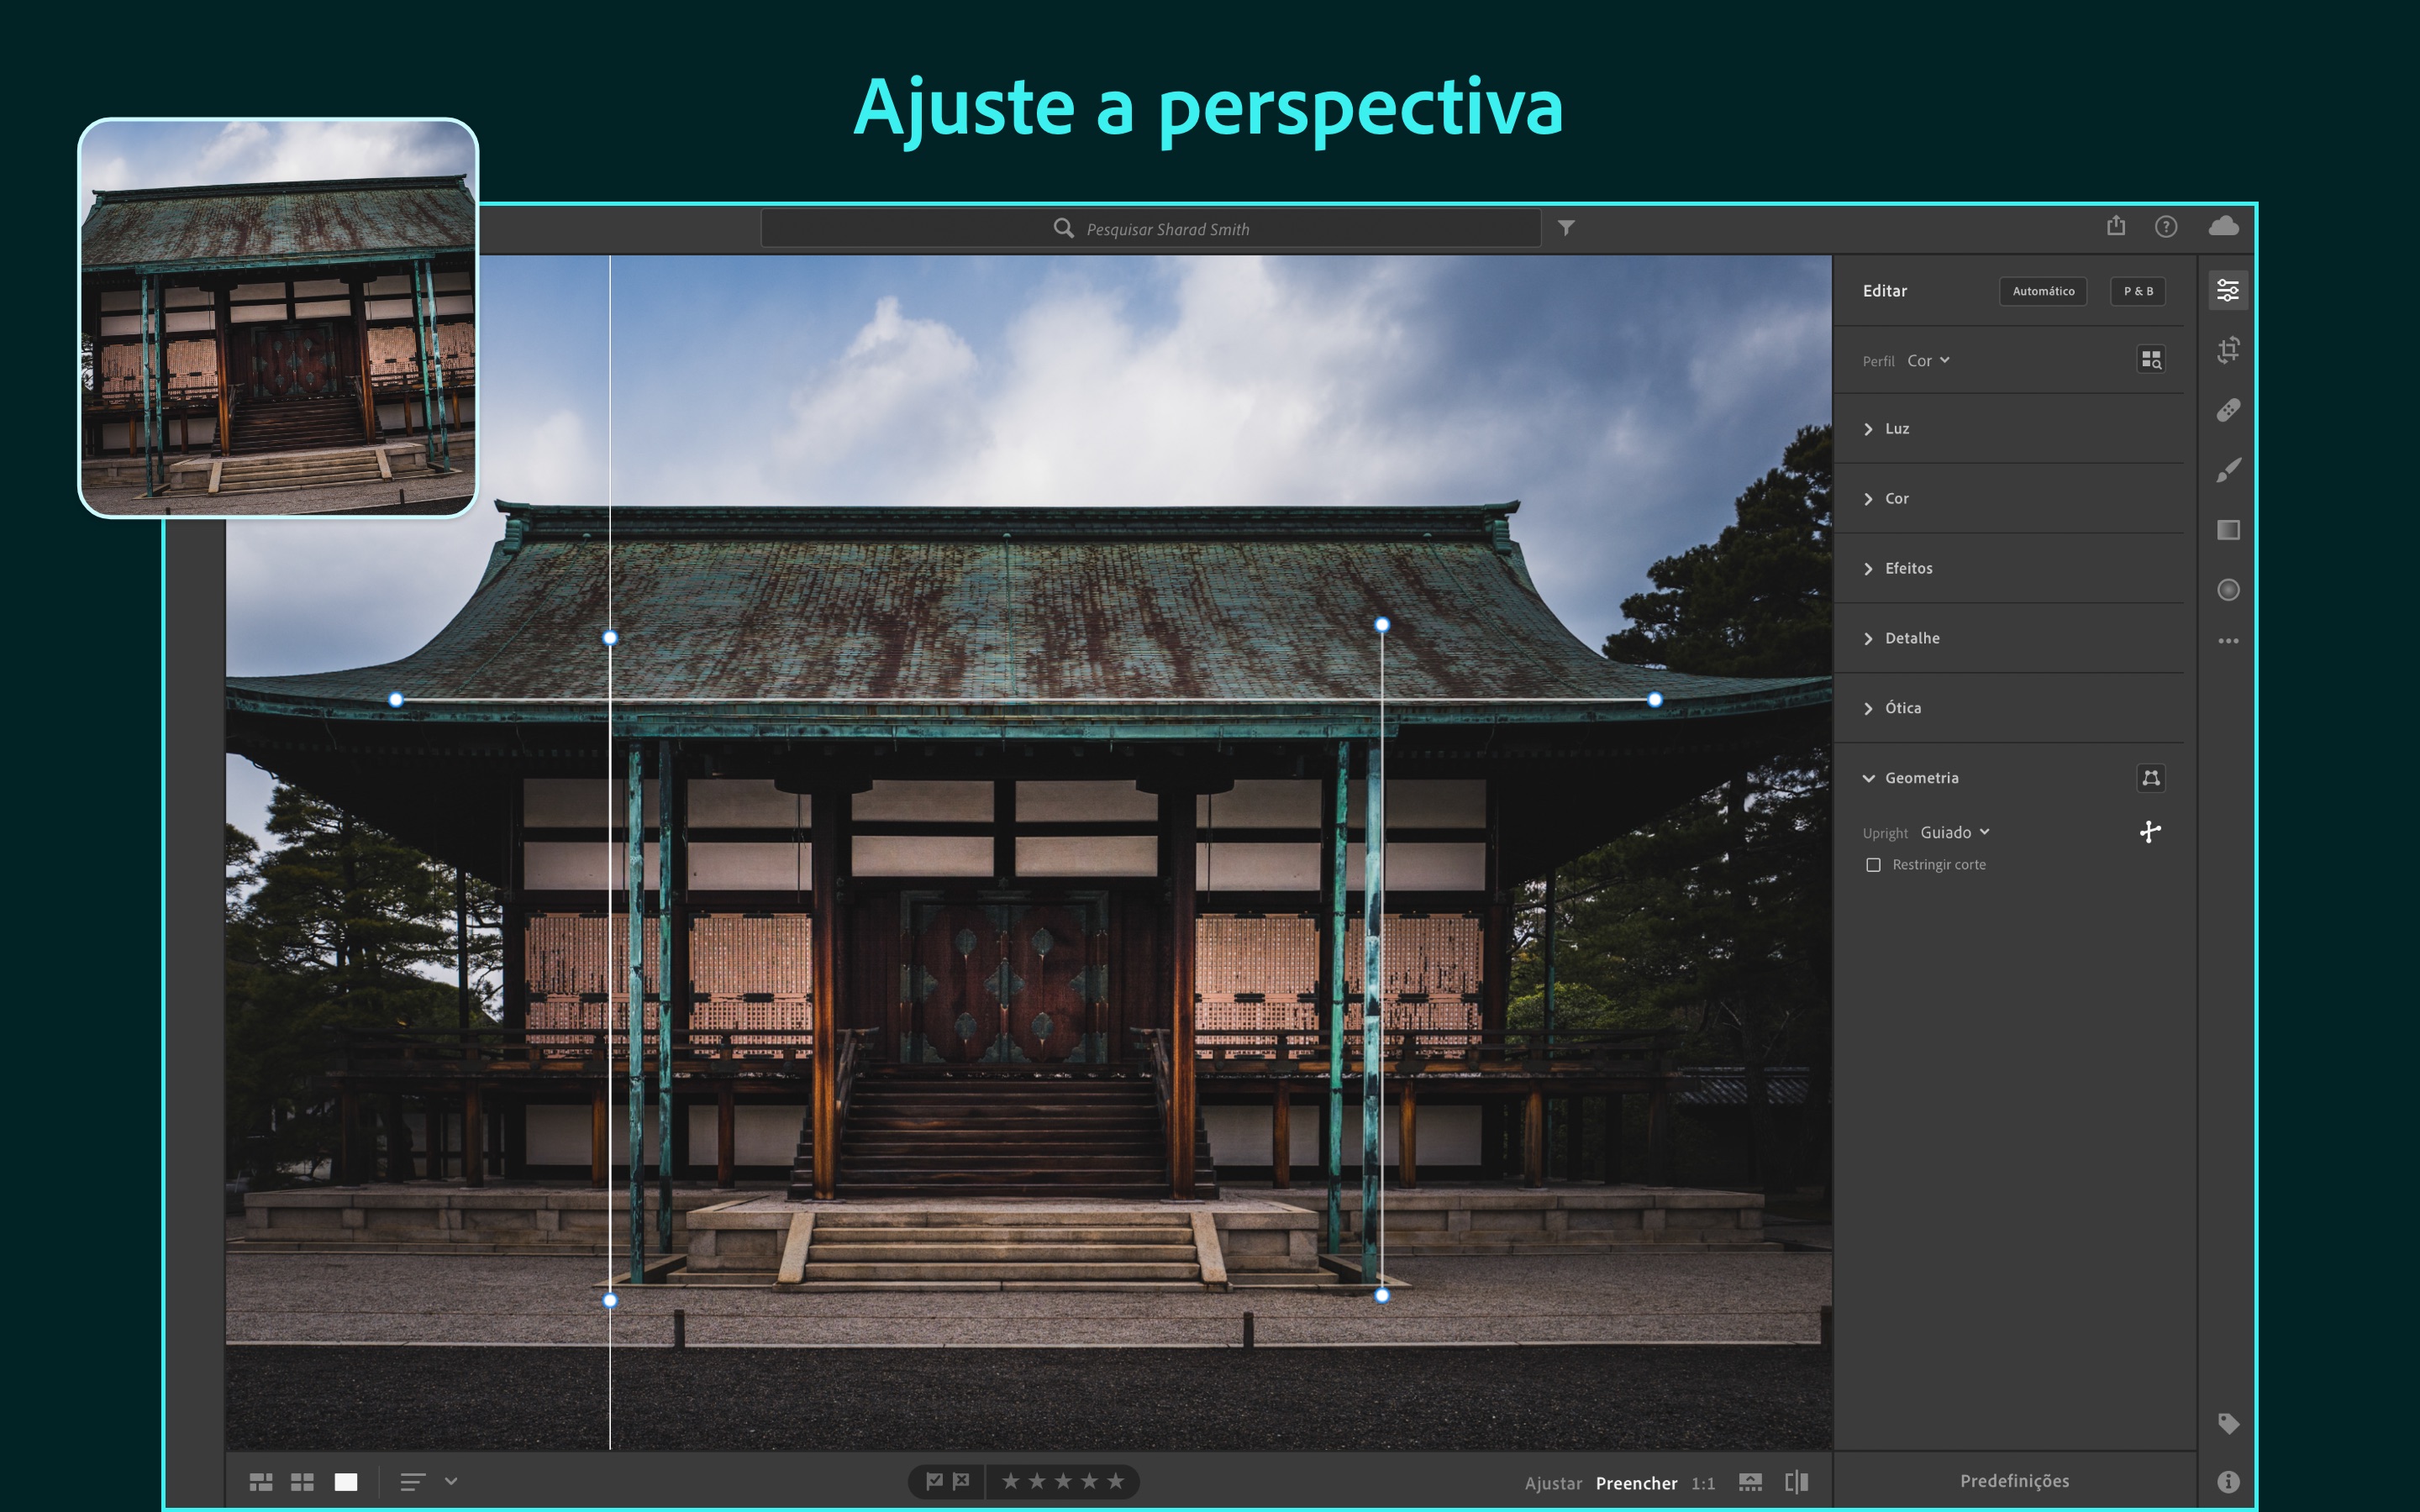This screenshot has height=1512, width=2420.
Task: Click the P & B button
Action: pyautogui.click(x=2138, y=291)
